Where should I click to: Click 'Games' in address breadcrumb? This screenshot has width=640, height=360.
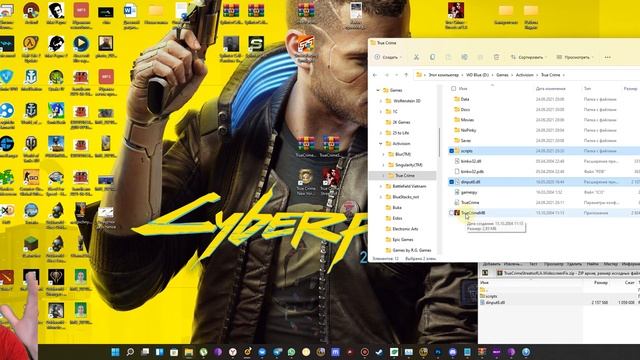pos(502,75)
